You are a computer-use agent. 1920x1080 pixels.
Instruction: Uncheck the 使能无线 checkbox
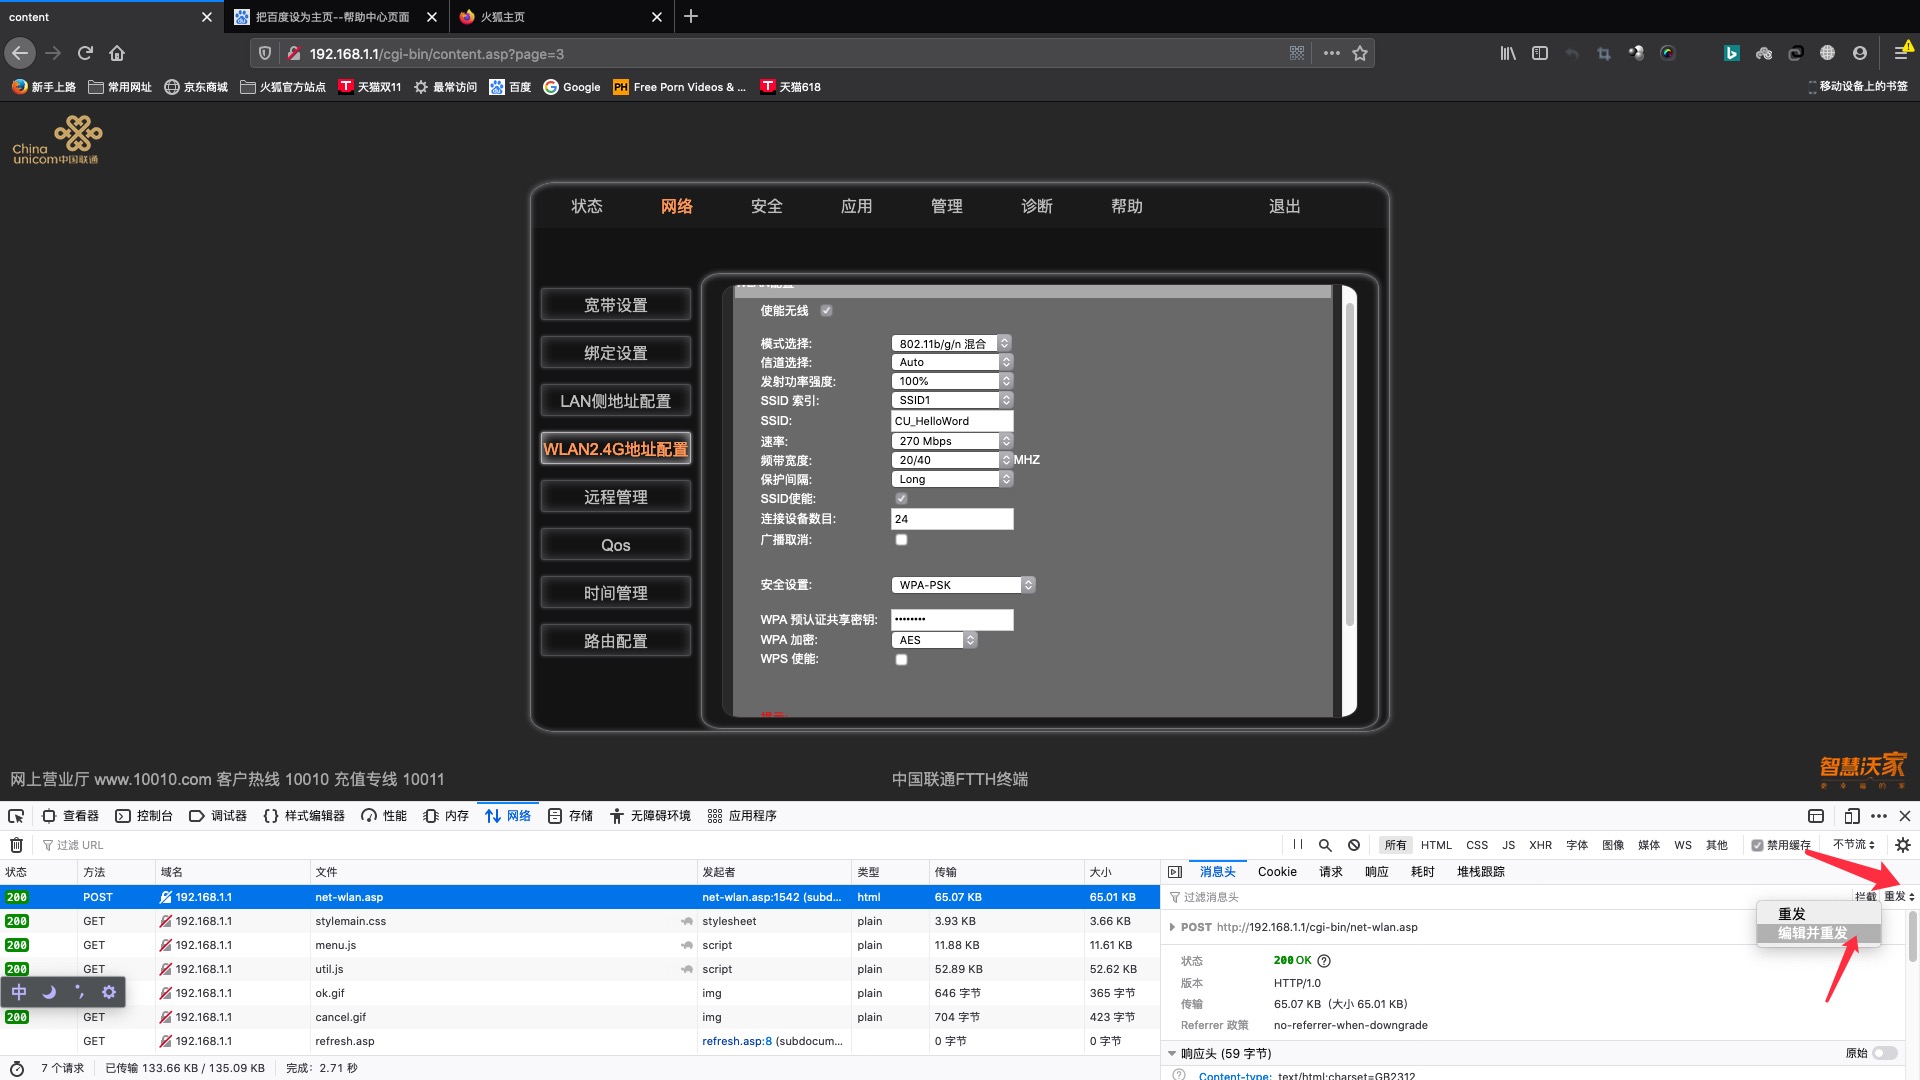(826, 310)
